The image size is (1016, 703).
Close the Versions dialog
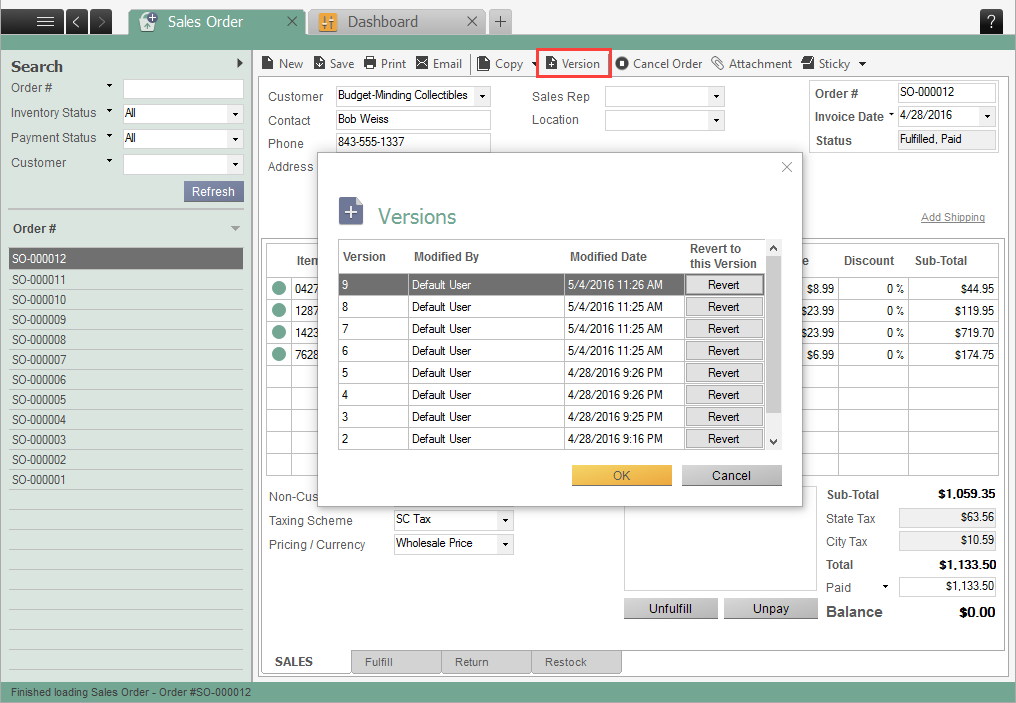coord(787,167)
